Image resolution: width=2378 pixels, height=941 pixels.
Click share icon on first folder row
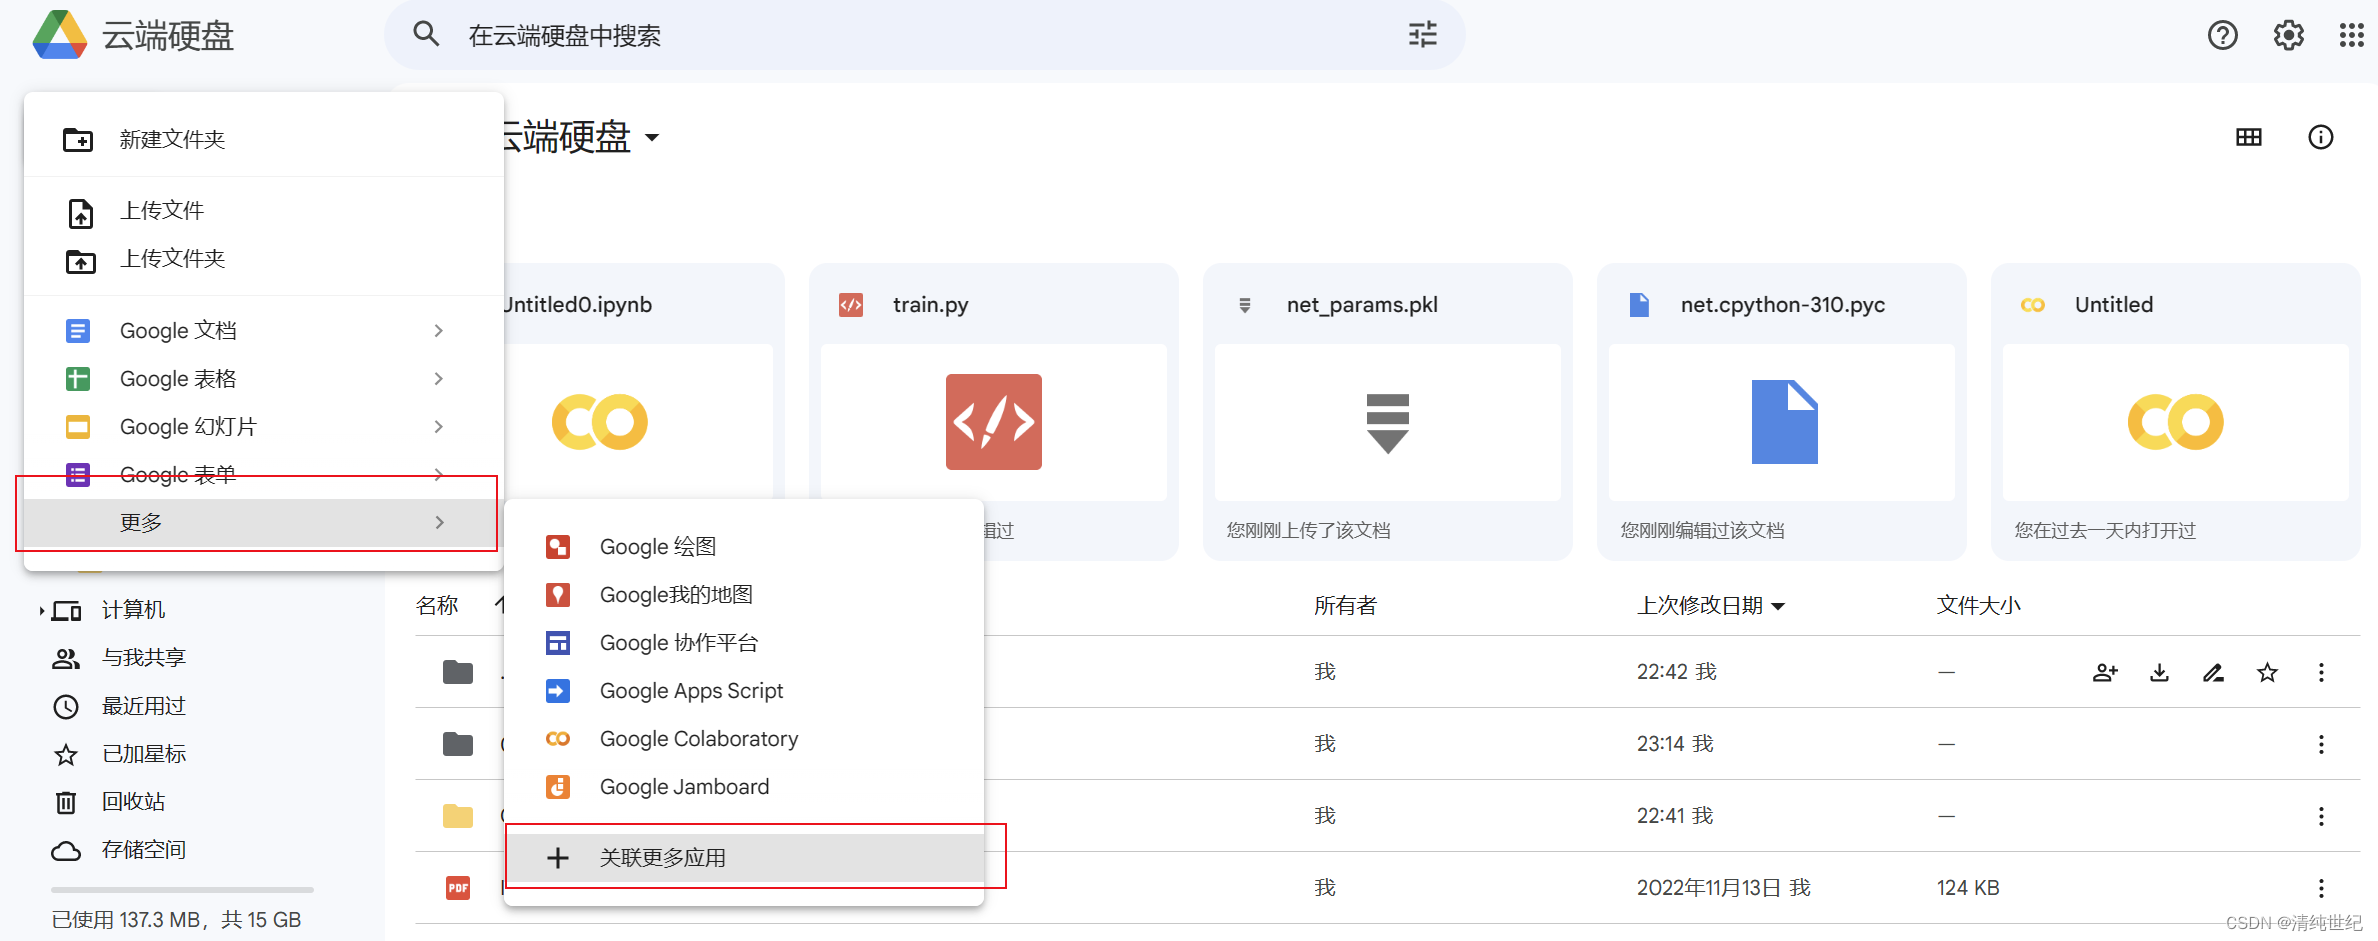[2105, 672]
